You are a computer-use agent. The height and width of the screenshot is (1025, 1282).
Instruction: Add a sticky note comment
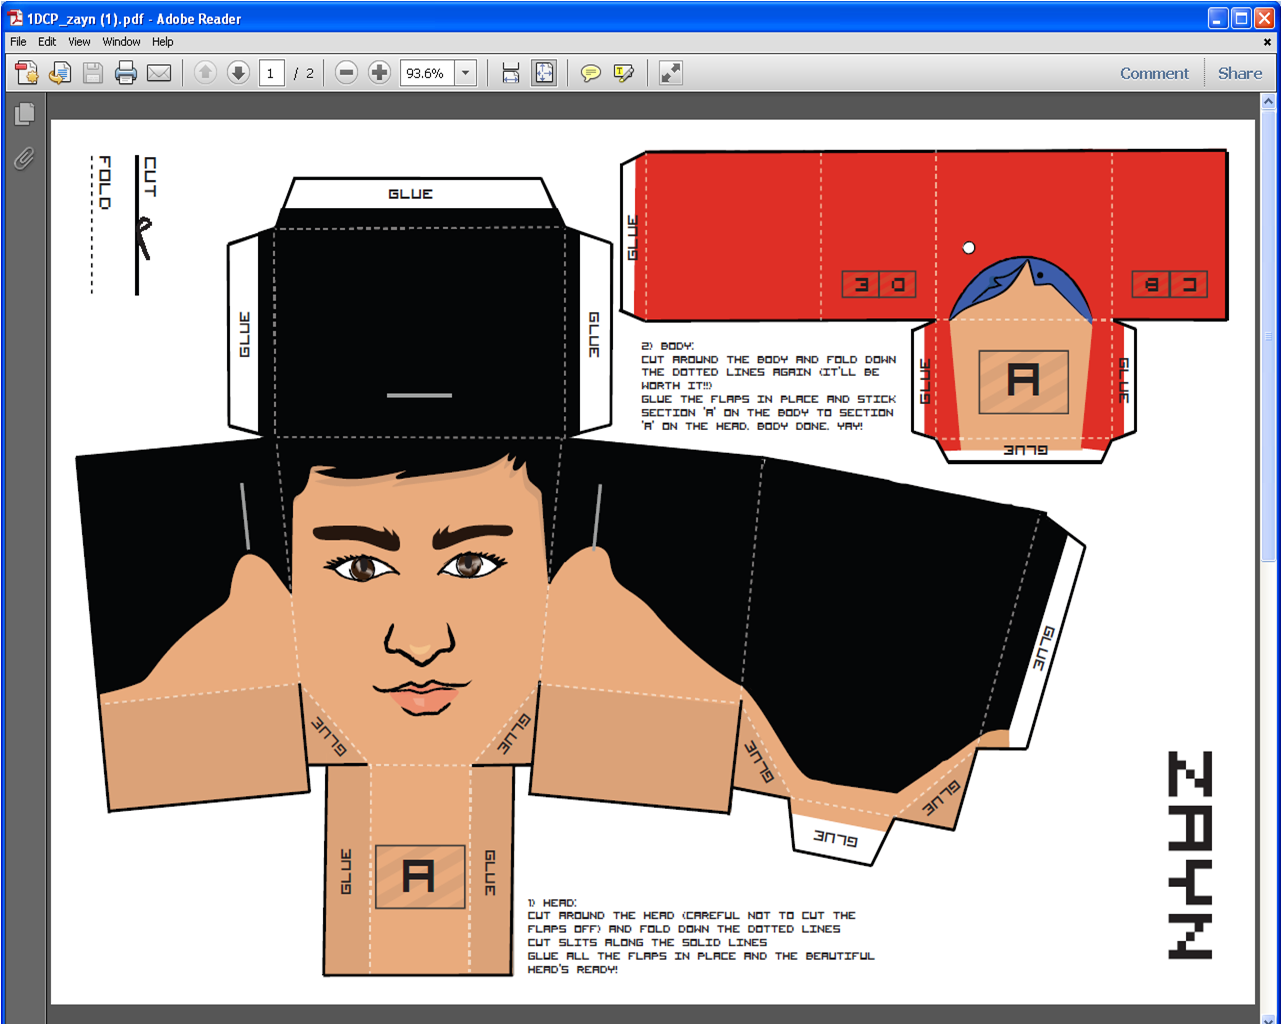click(x=591, y=73)
